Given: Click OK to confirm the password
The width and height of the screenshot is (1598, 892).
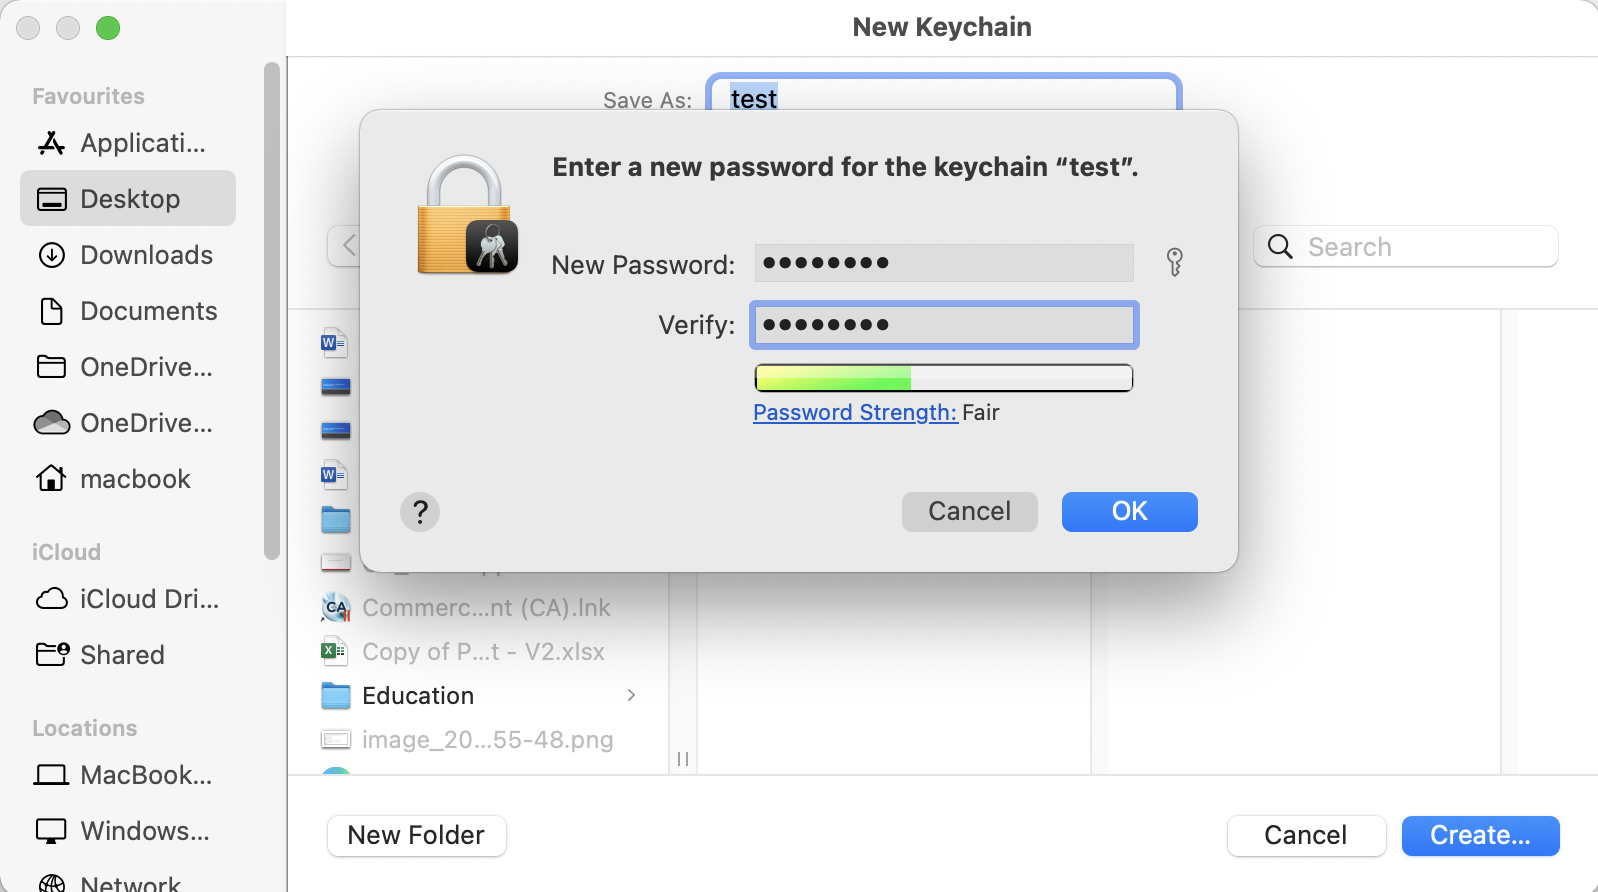Looking at the screenshot, I should coord(1129,512).
